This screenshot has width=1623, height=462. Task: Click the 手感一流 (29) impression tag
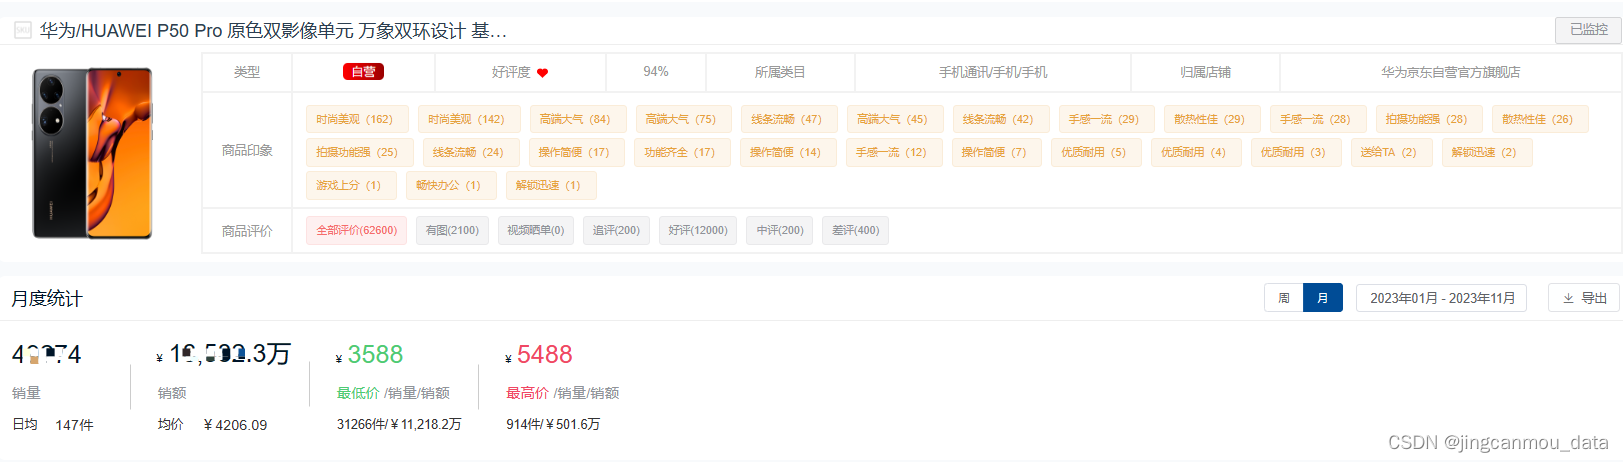tap(1106, 119)
